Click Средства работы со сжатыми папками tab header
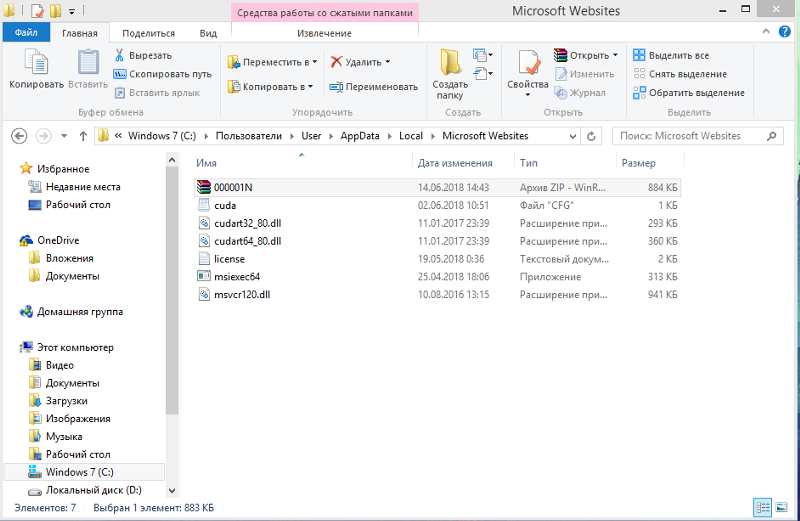The height and width of the screenshot is (521, 800). pos(324,13)
